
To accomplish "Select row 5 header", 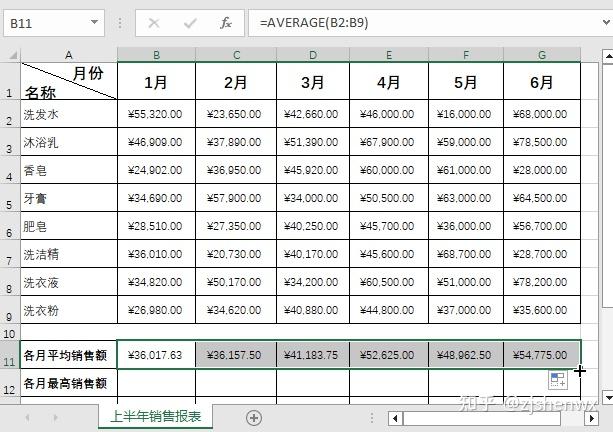I will tap(10, 198).
